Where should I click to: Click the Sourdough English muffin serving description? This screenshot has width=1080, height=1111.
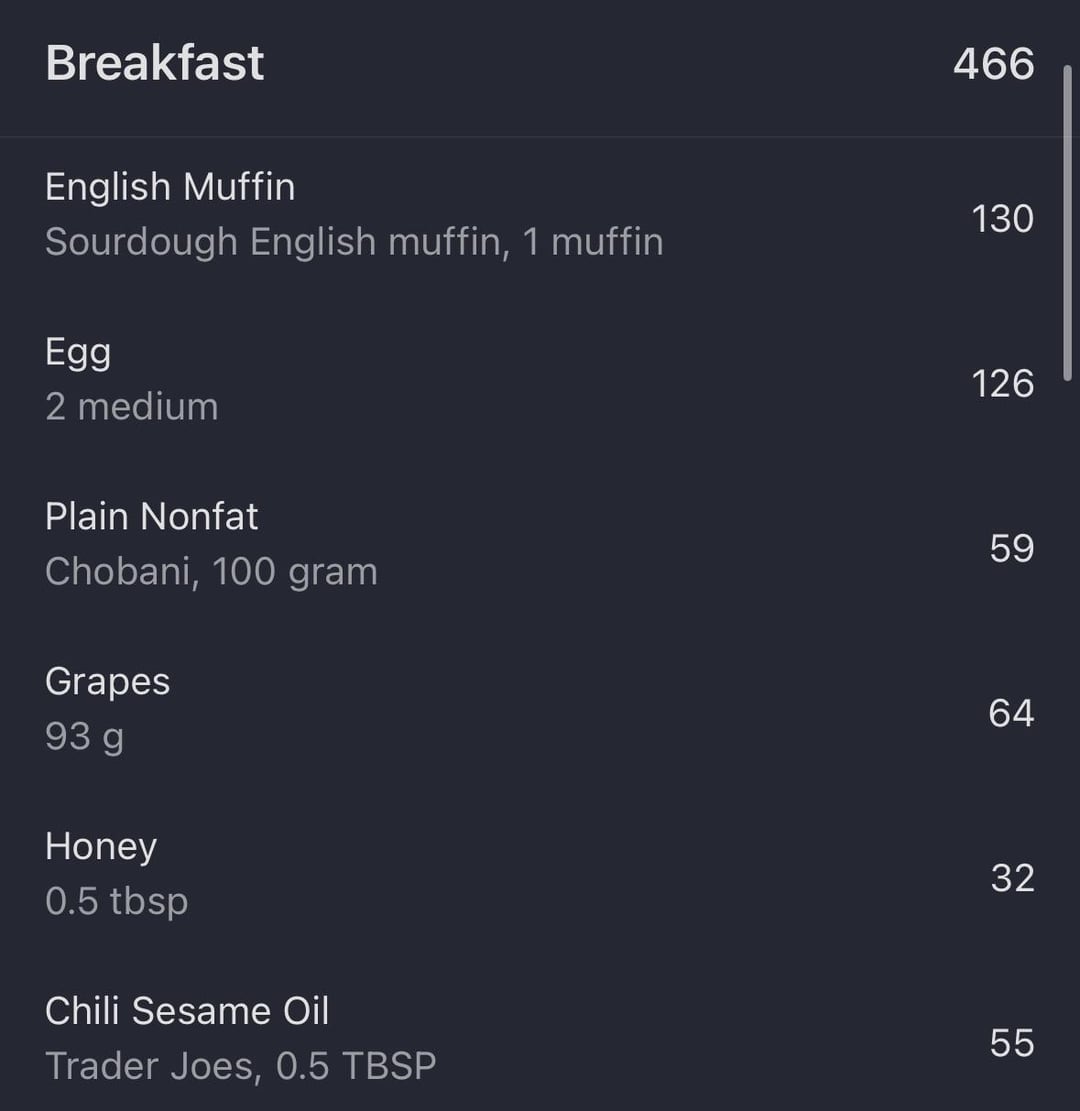point(354,242)
